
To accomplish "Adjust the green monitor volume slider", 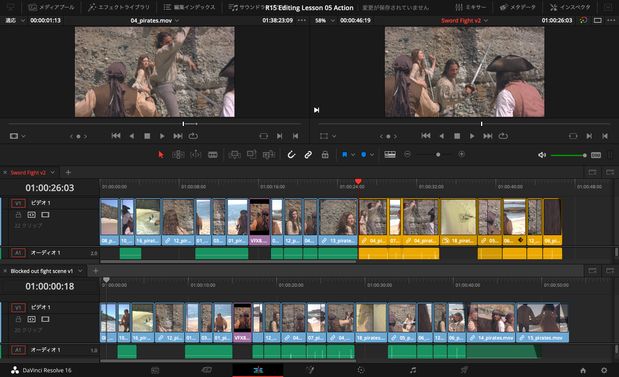I will point(568,155).
